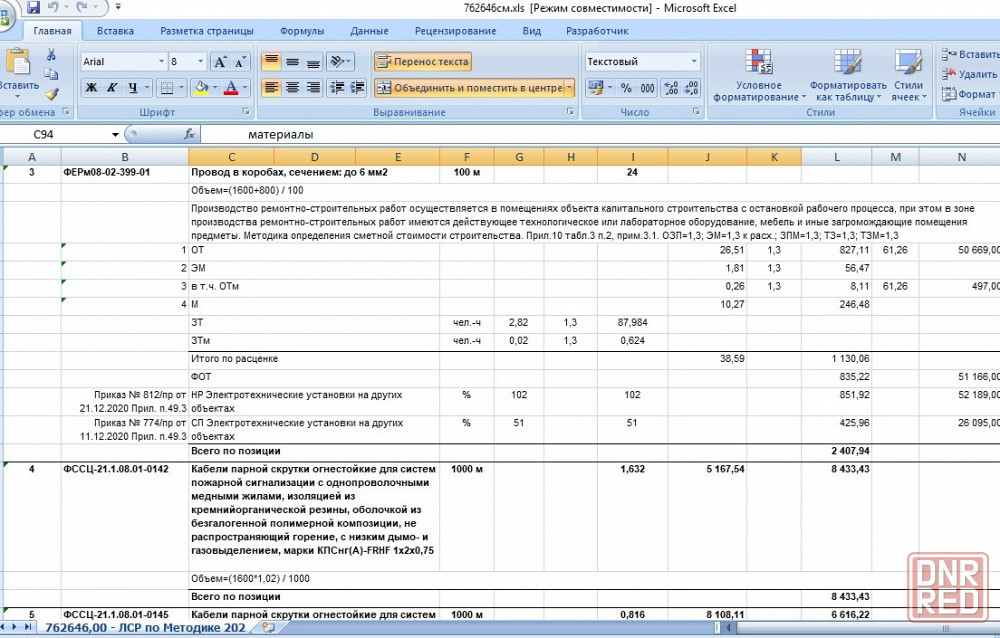The width and height of the screenshot is (1000, 638).
Task: Switch to the Формулы ribbon tab
Action: (301, 31)
